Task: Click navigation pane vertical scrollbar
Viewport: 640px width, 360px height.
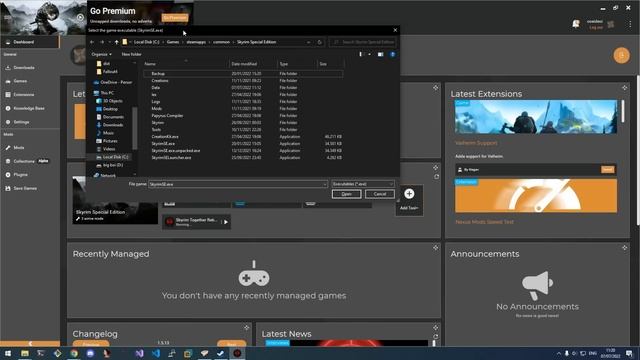Action: [x=135, y=128]
